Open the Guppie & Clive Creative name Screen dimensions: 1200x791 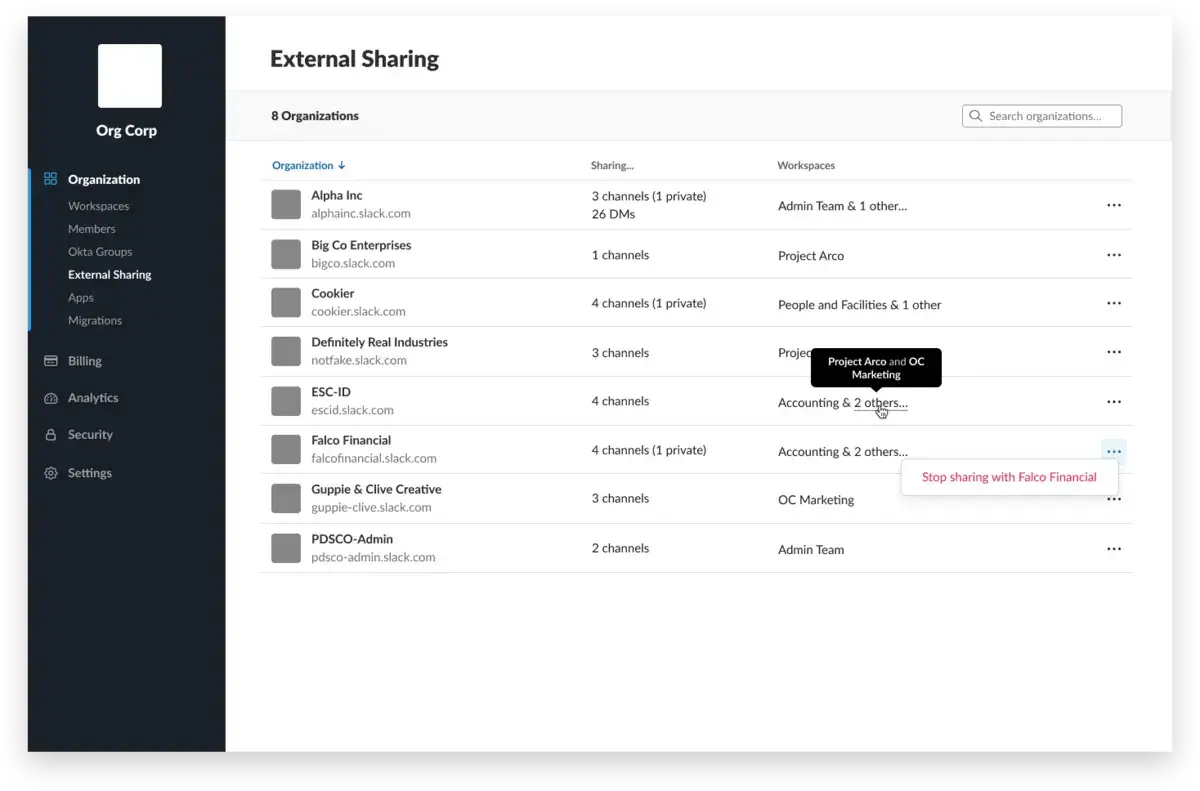point(376,489)
